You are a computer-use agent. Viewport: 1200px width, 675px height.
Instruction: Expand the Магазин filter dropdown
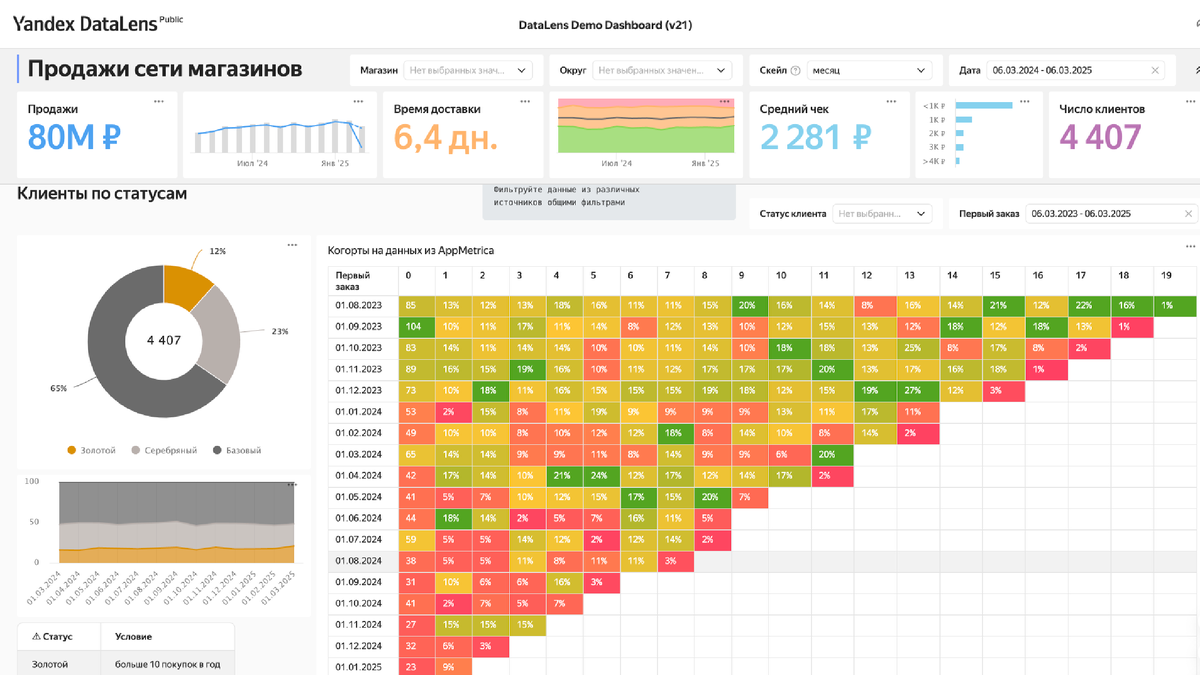coord(468,71)
